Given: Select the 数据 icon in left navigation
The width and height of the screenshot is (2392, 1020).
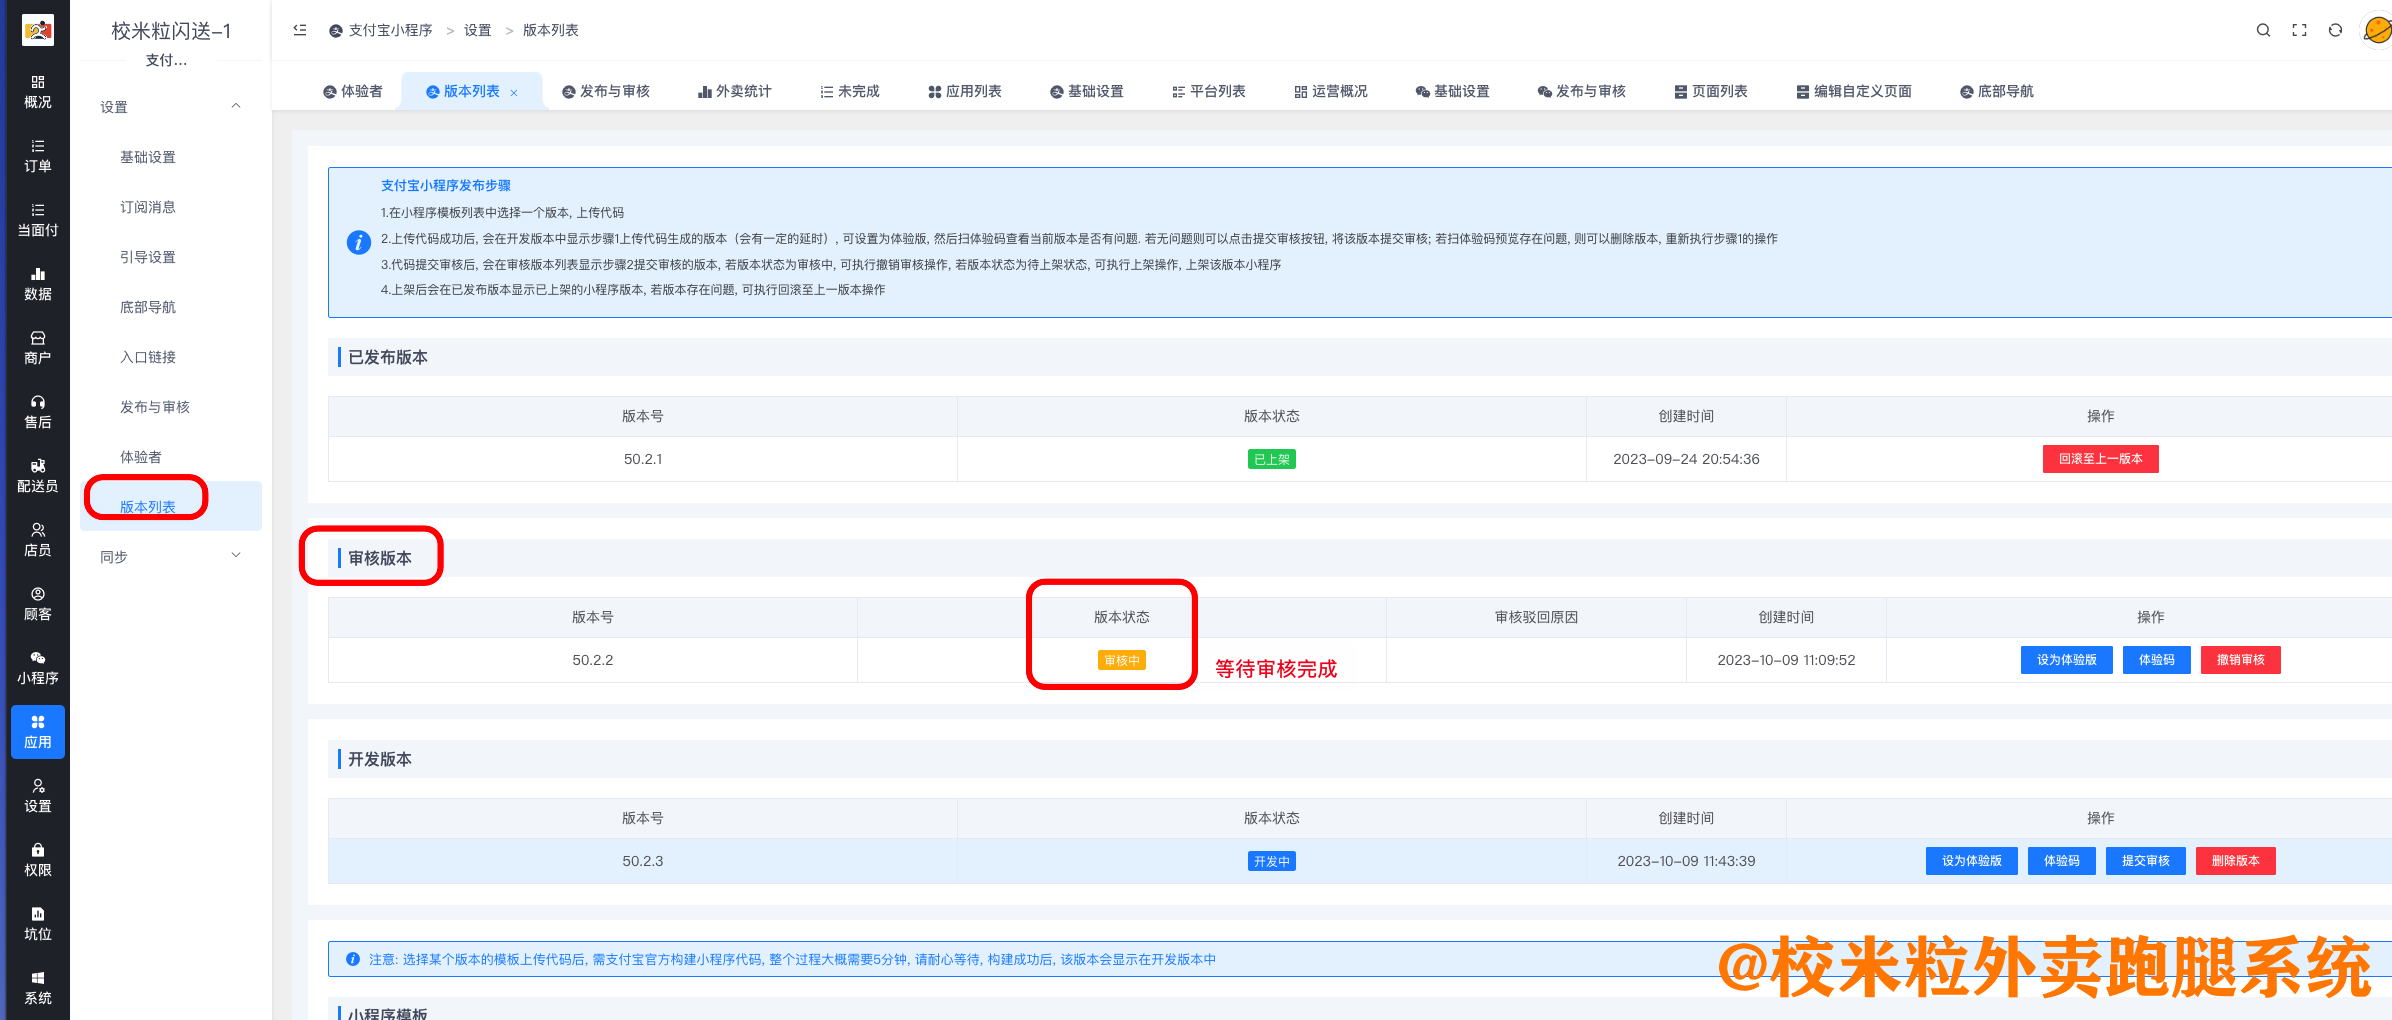Looking at the screenshot, I should 37,283.
